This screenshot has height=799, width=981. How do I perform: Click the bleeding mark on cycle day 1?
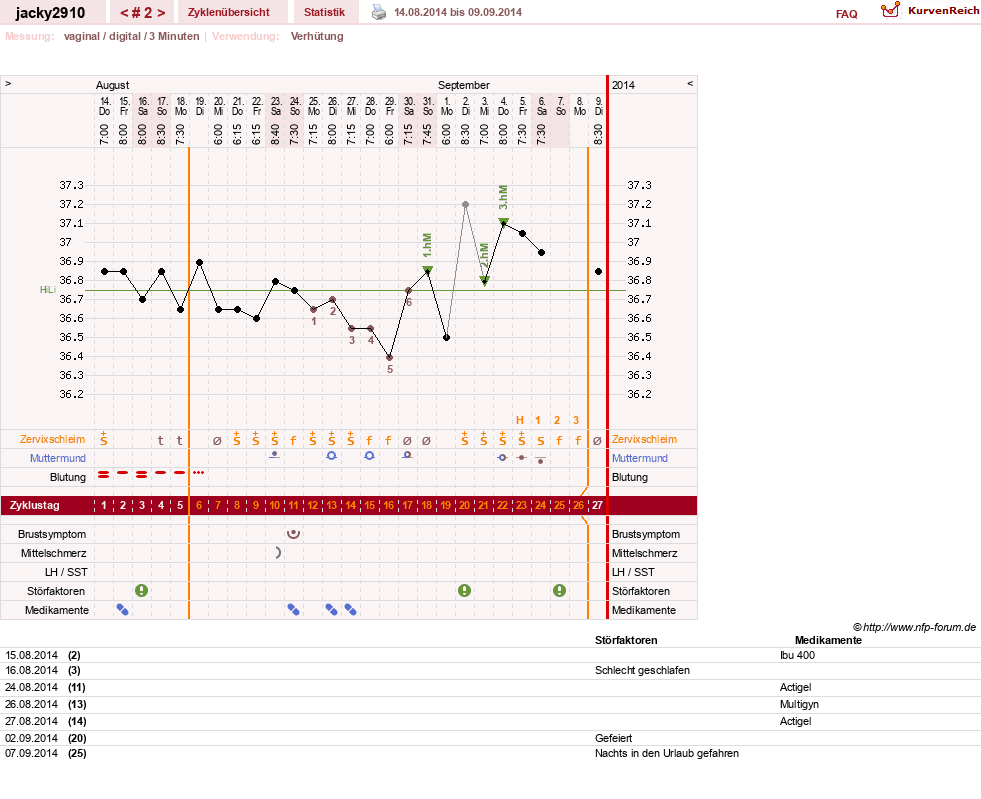coord(104,476)
